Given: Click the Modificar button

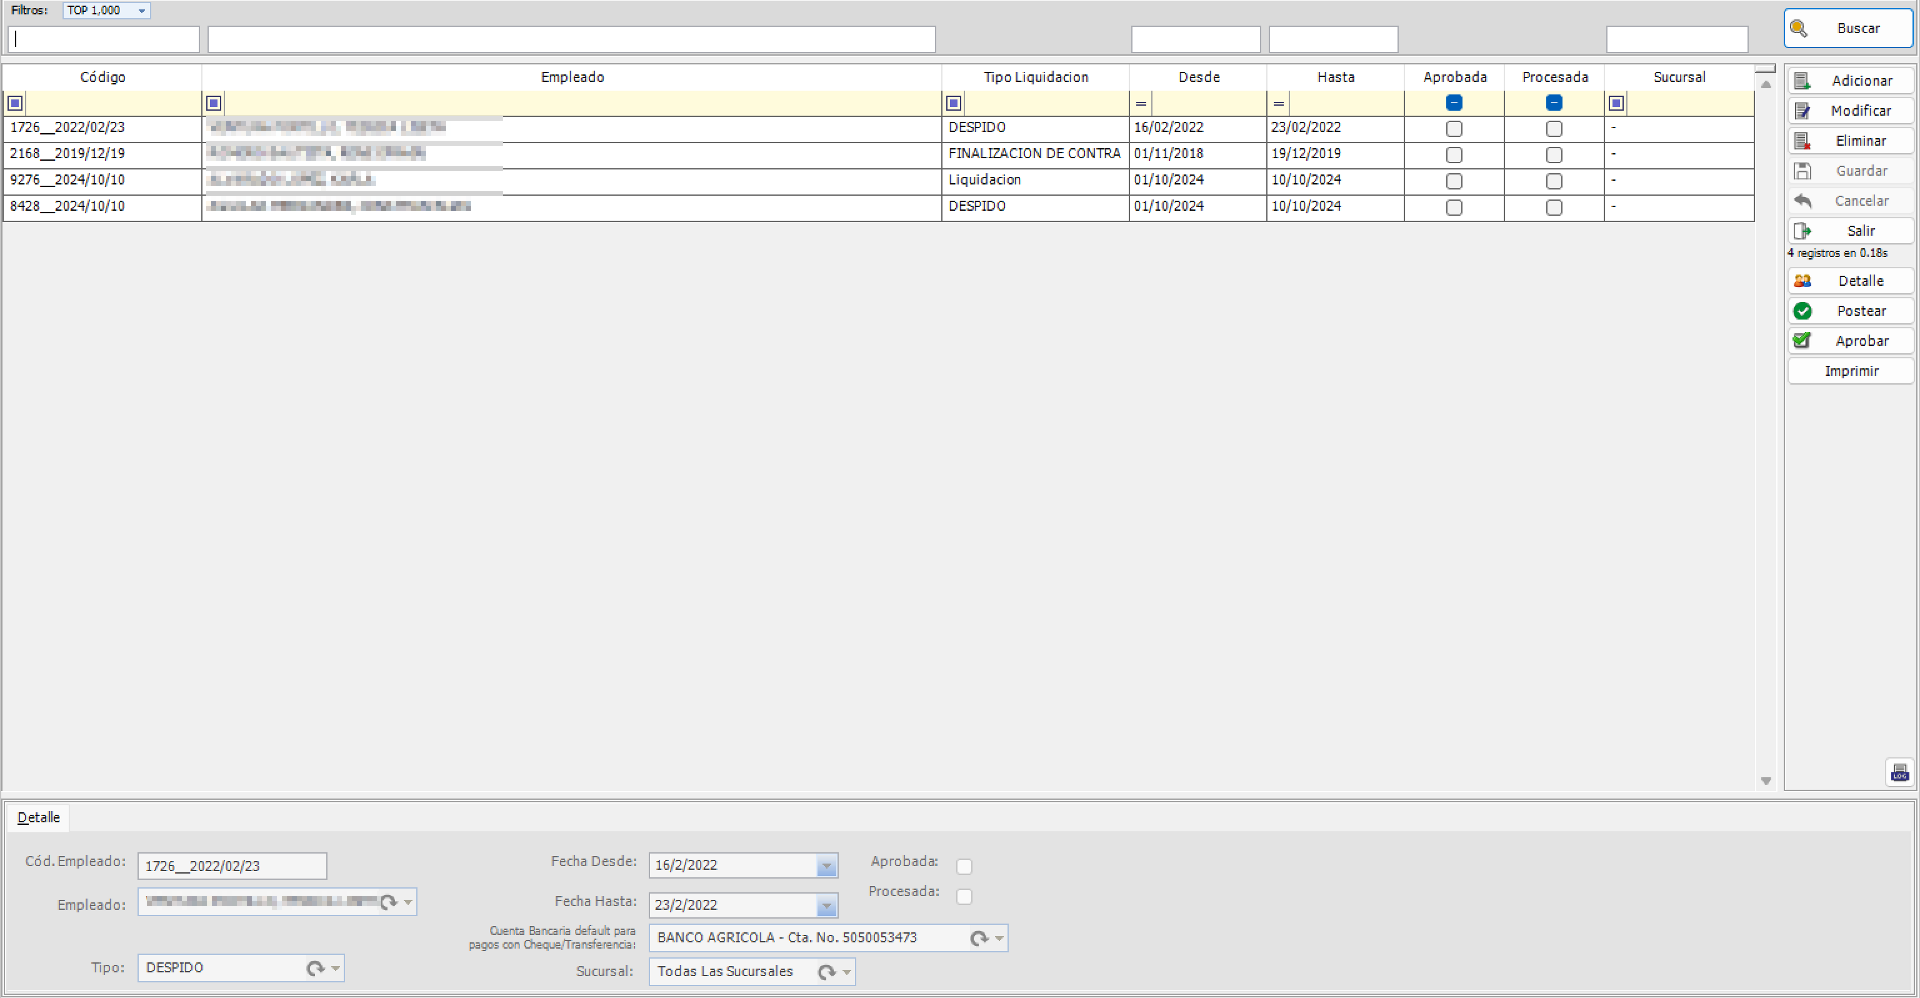Looking at the screenshot, I should (1851, 110).
